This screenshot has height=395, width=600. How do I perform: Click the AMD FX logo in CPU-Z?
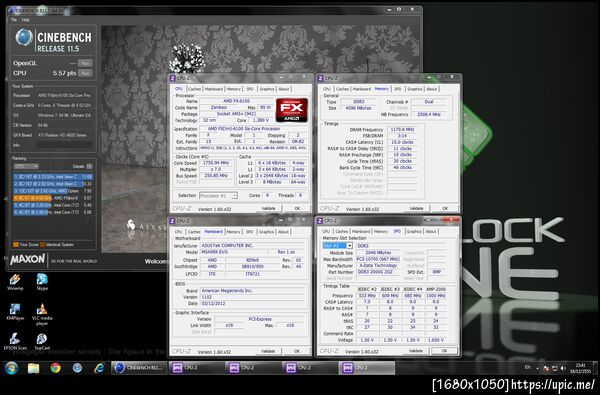click(292, 110)
